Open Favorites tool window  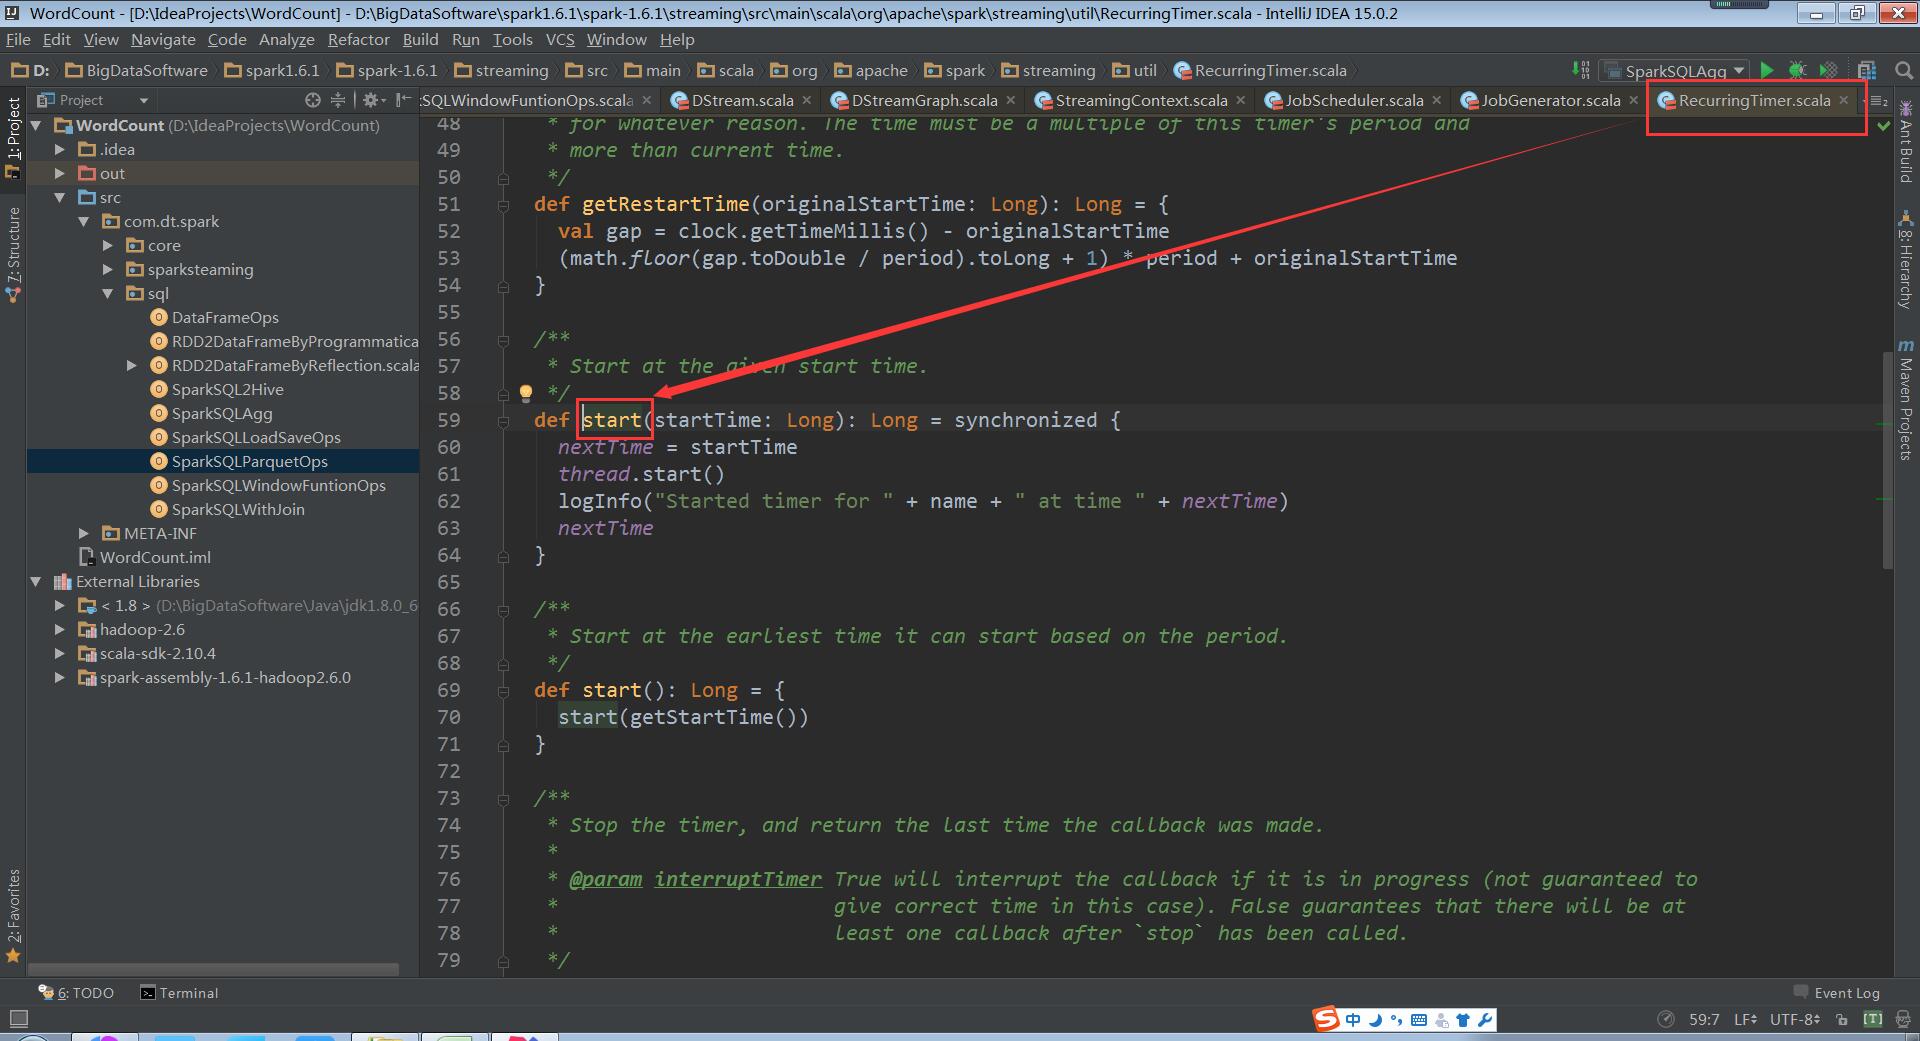pos(13,915)
